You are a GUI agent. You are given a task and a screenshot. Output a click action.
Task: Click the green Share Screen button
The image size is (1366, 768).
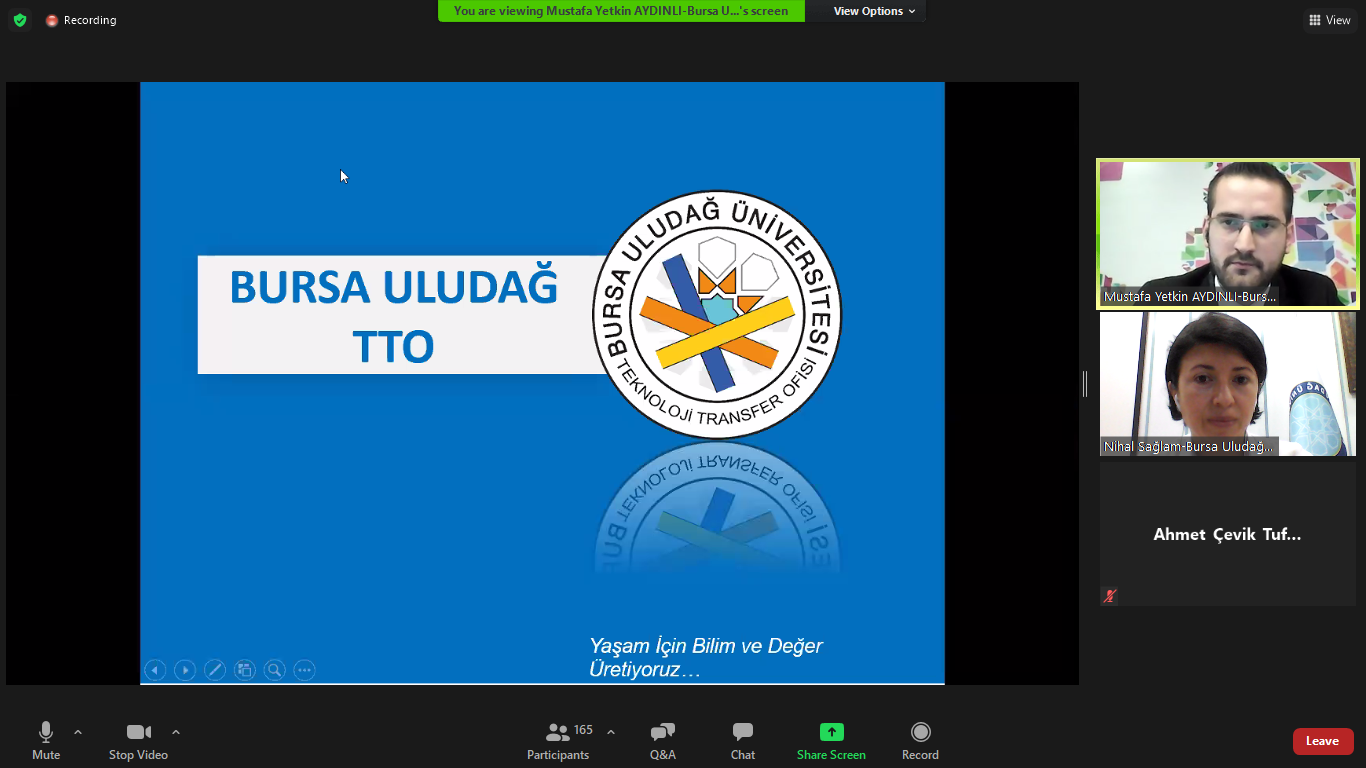pos(831,741)
